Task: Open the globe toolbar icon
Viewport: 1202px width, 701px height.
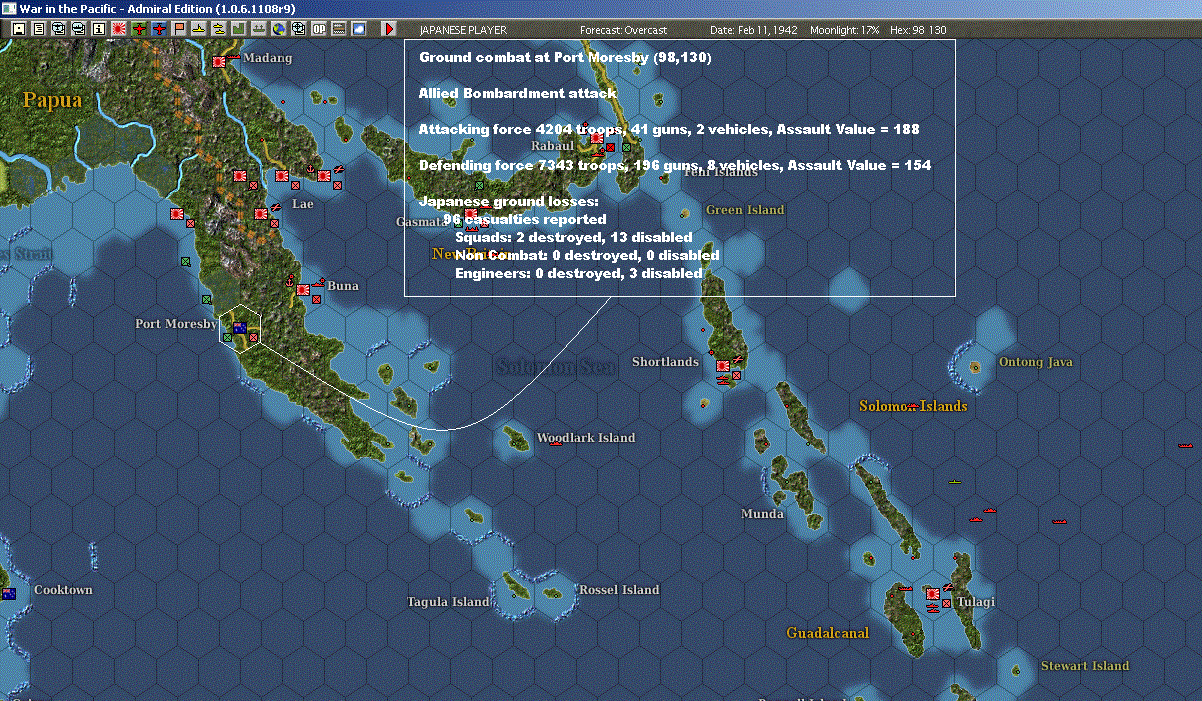Action: tap(278, 29)
